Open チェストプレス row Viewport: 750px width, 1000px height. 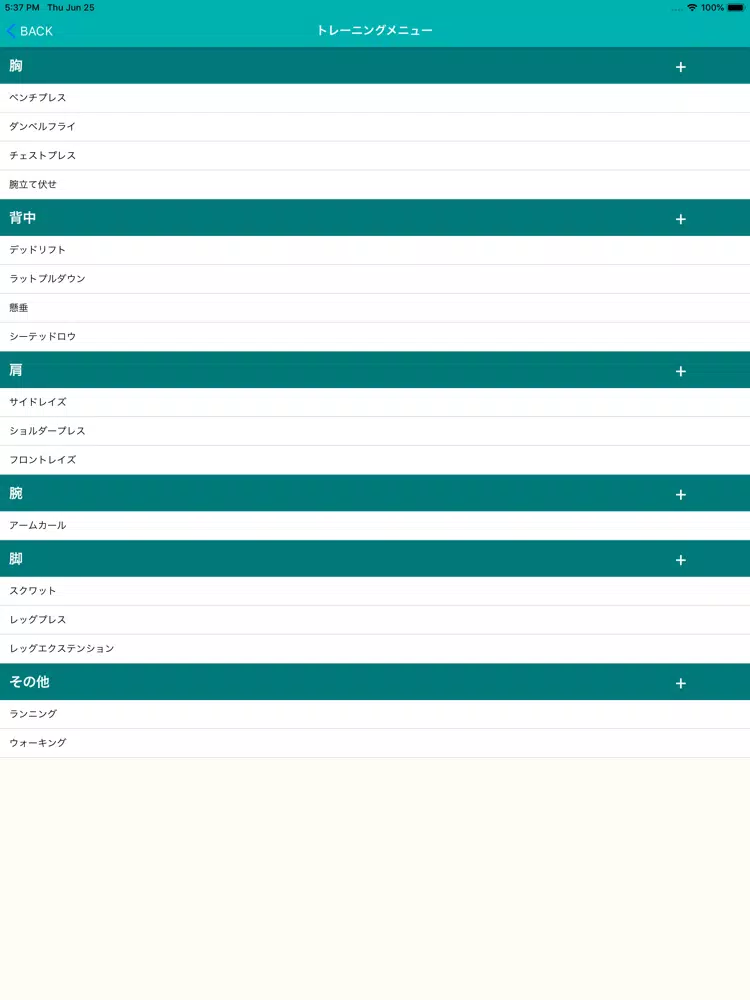point(375,155)
